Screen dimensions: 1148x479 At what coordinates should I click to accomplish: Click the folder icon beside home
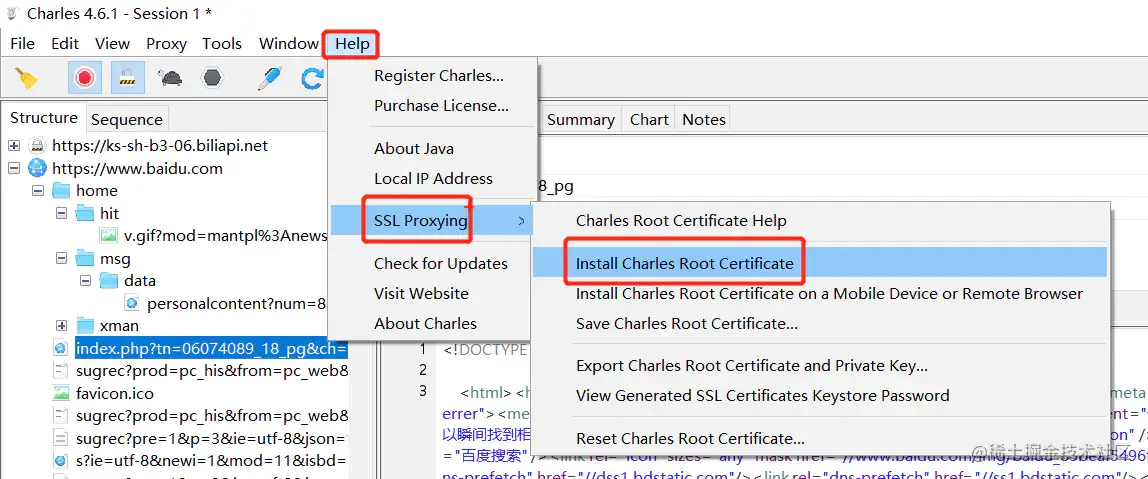coord(62,190)
